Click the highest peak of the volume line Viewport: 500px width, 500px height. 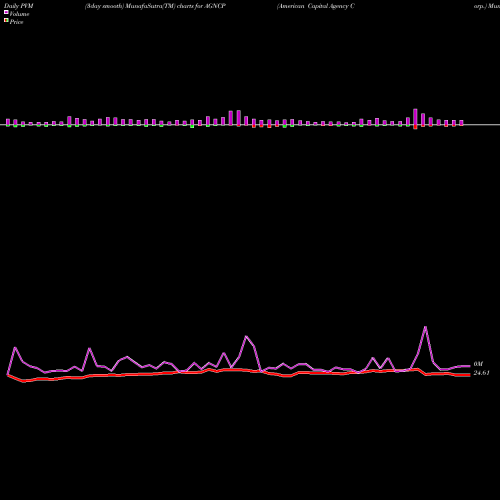tap(425, 327)
